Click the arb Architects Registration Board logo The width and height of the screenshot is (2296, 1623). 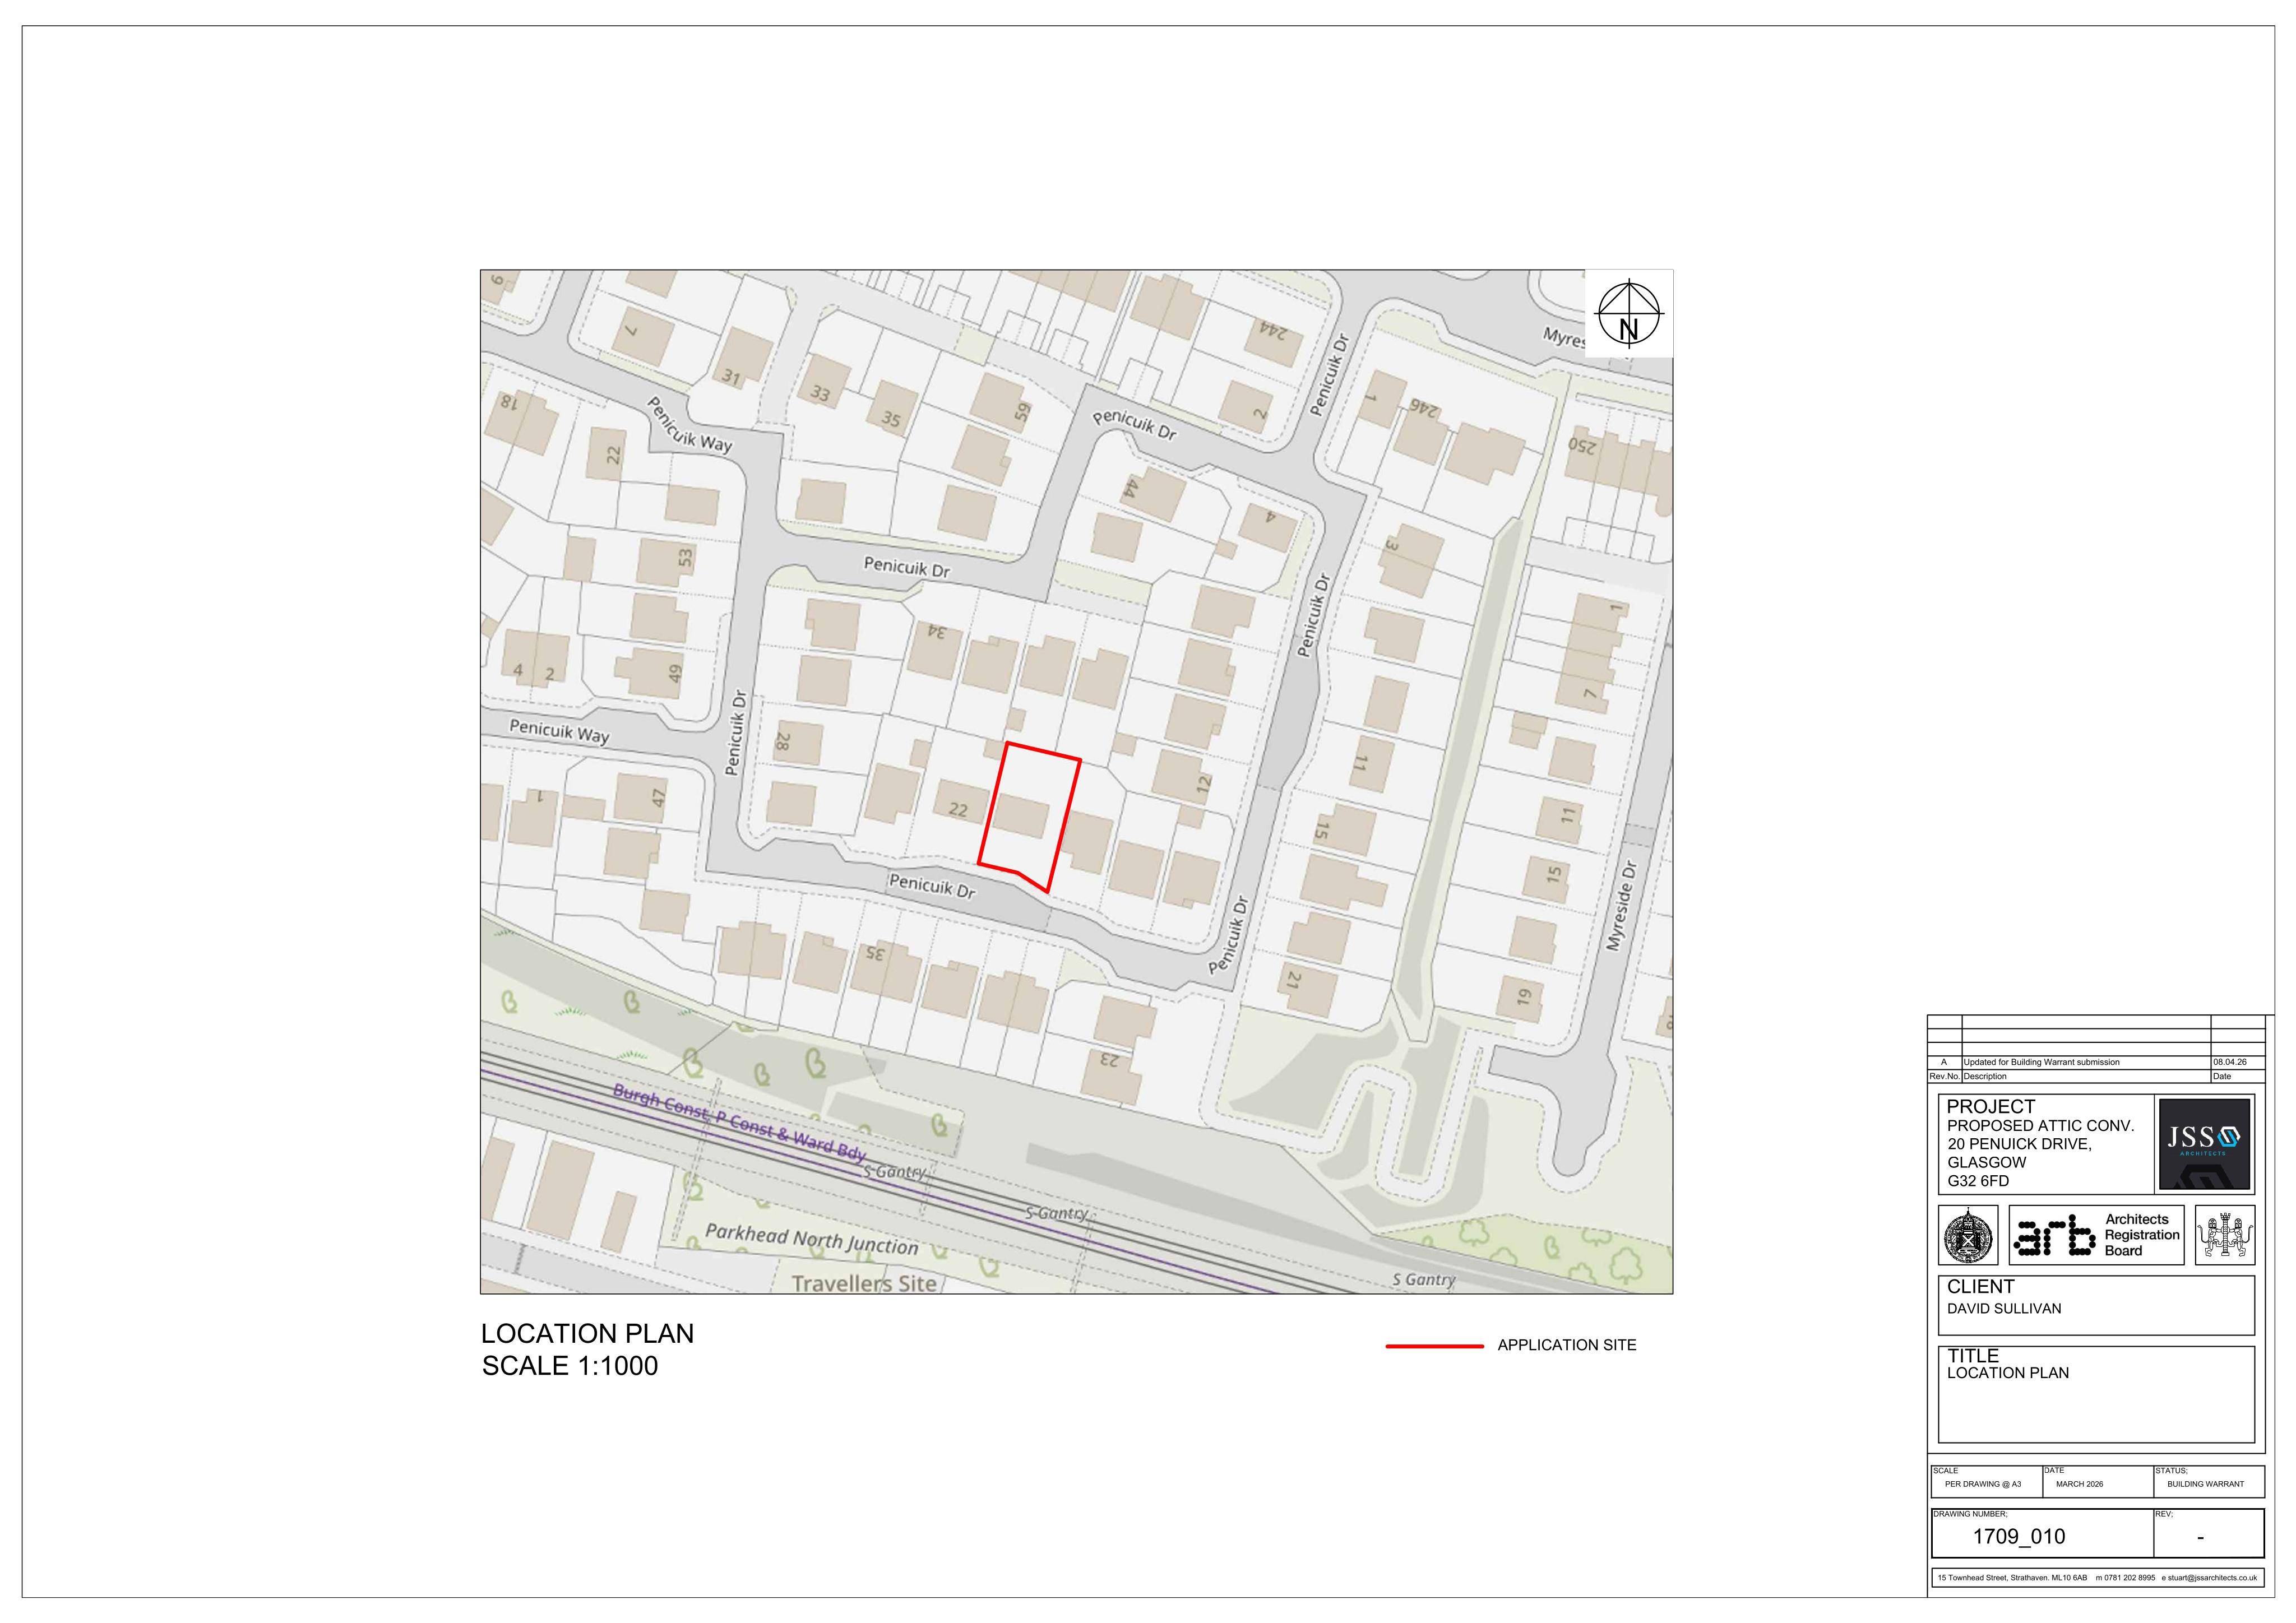(2096, 1235)
